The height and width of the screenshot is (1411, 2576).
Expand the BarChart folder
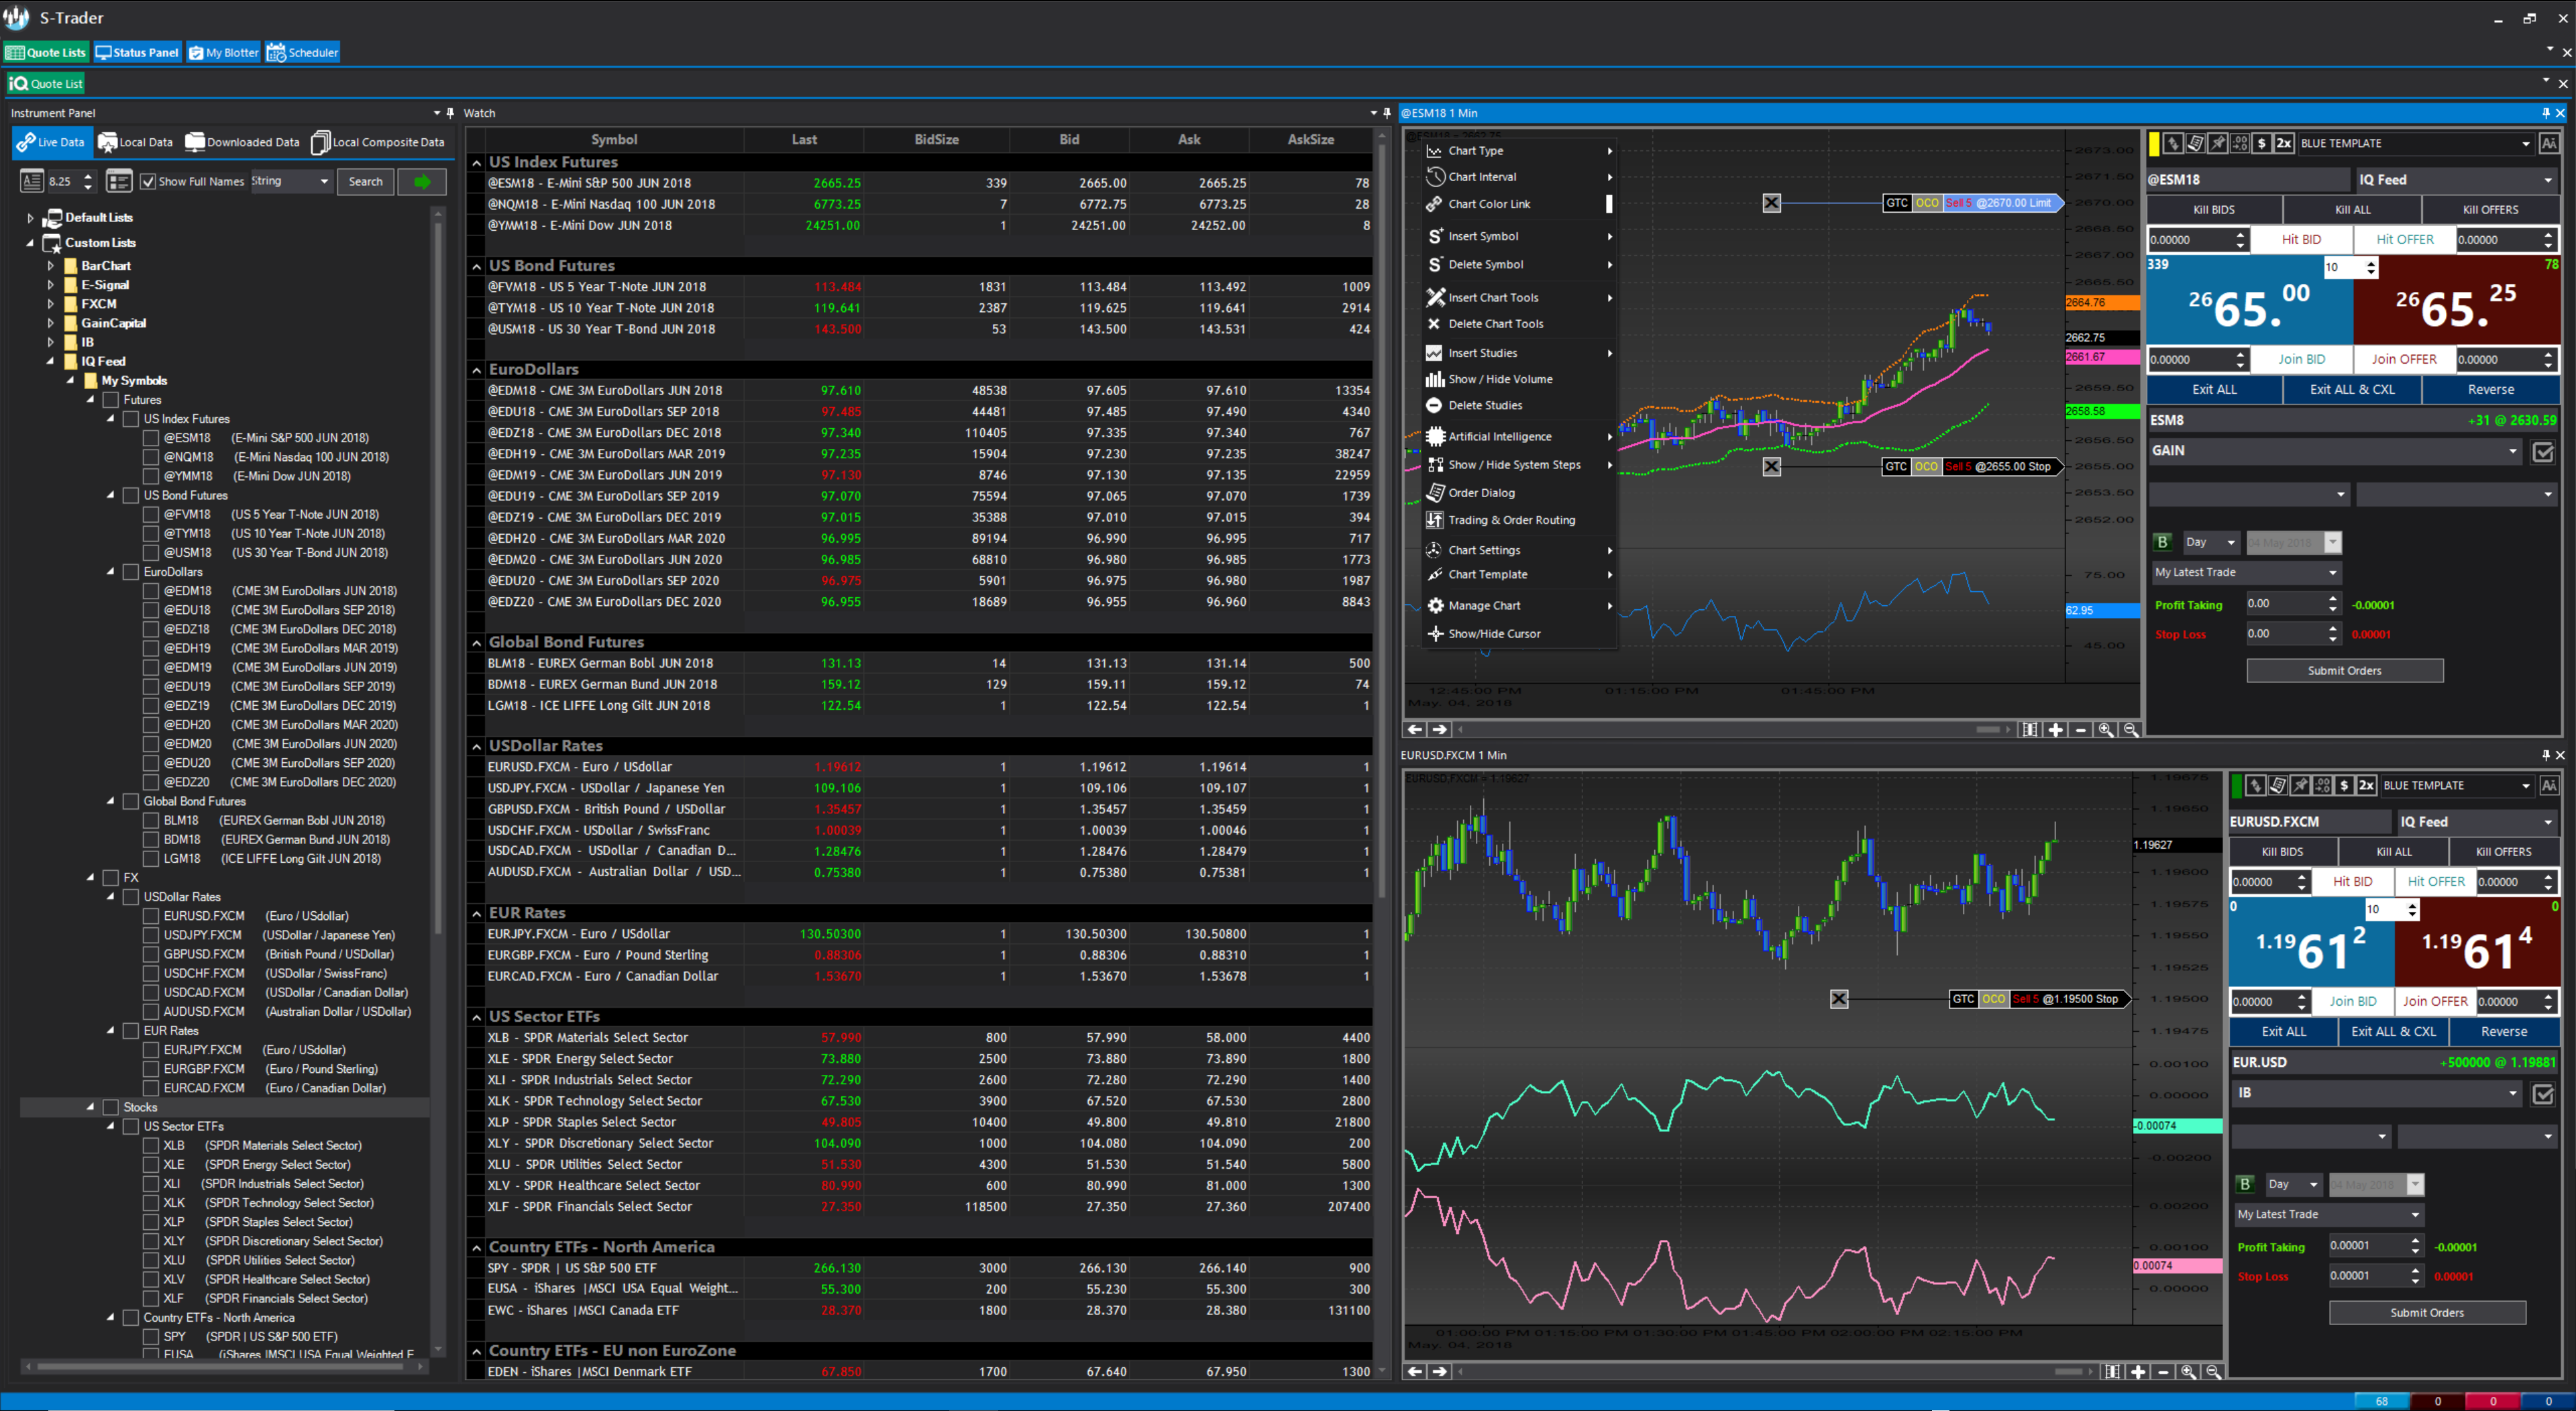(51, 266)
